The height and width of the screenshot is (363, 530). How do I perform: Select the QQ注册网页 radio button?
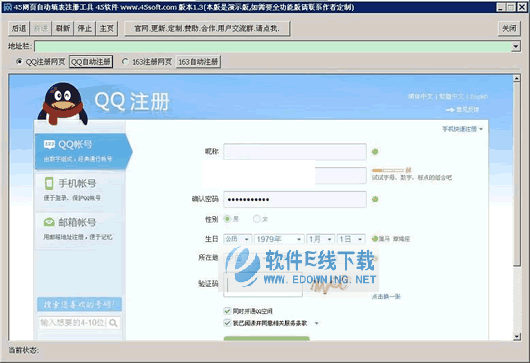[x=19, y=62]
